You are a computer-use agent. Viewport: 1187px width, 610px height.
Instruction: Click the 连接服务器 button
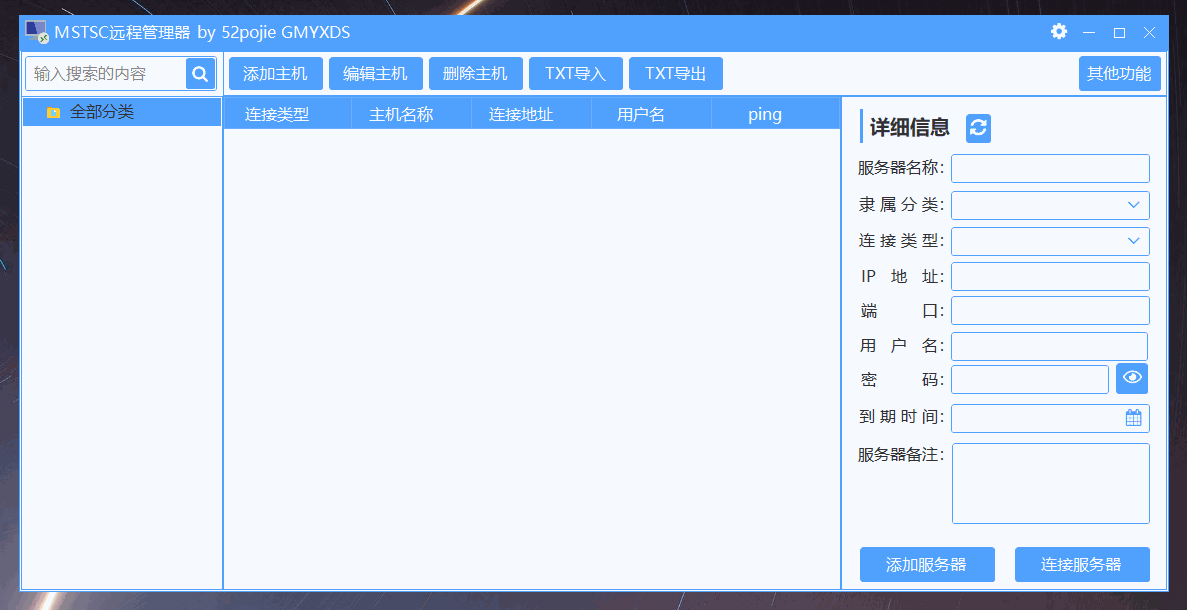pos(1082,564)
